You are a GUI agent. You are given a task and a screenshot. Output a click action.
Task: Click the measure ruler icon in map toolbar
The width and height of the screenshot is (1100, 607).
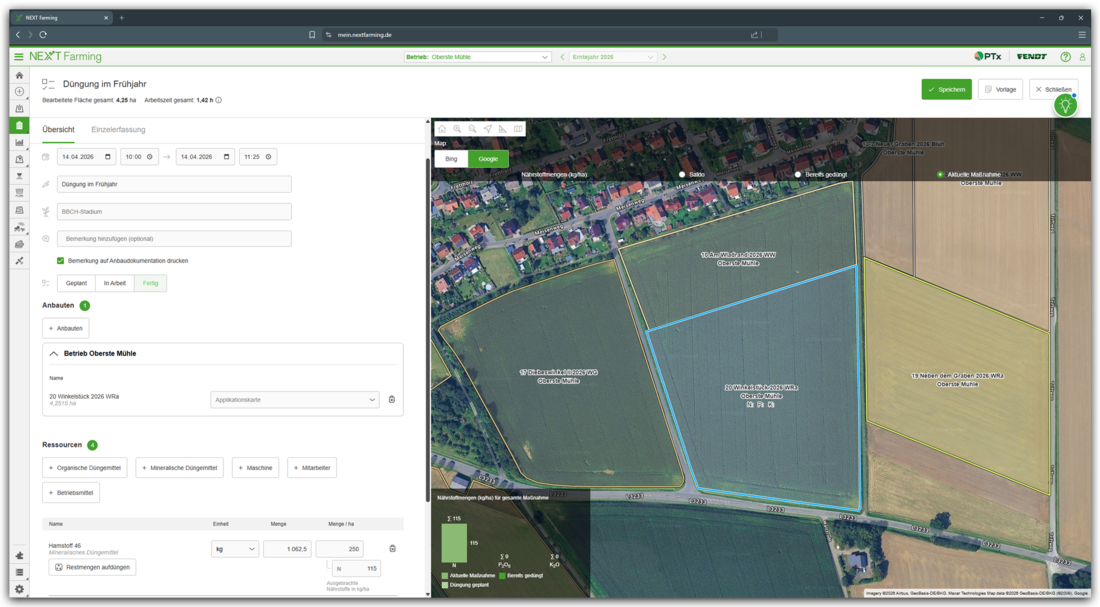point(502,129)
